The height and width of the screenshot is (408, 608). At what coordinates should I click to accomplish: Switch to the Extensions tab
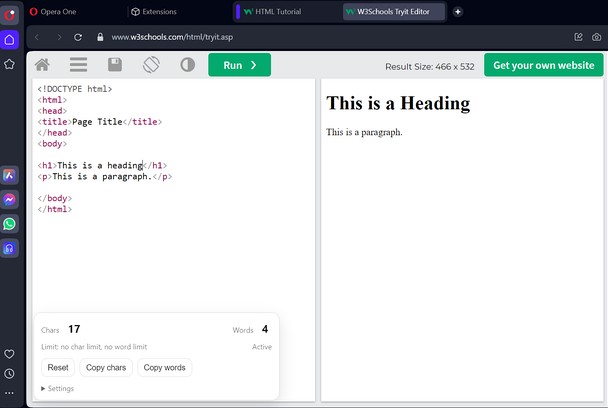click(x=154, y=12)
